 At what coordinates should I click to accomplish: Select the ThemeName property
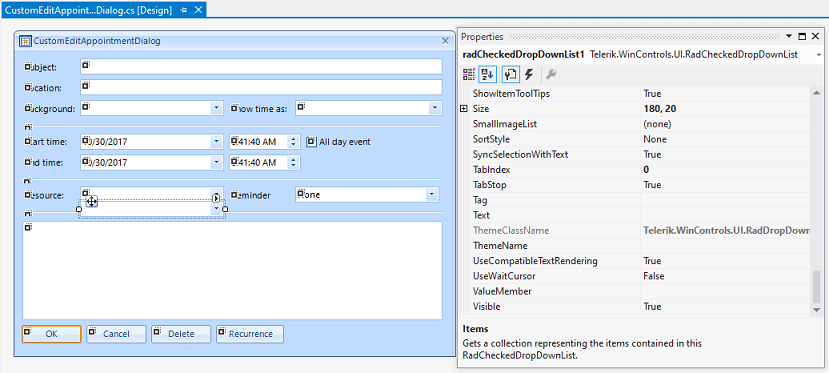pyautogui.click(x=500, y=246)
